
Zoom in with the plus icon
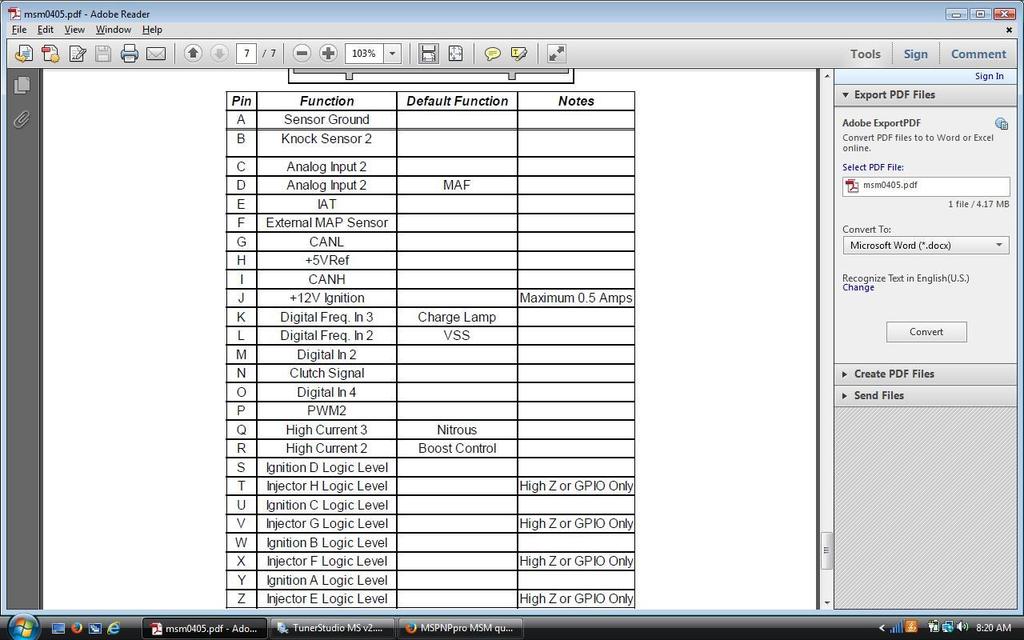pyautogui.click(x=328, y=53)
